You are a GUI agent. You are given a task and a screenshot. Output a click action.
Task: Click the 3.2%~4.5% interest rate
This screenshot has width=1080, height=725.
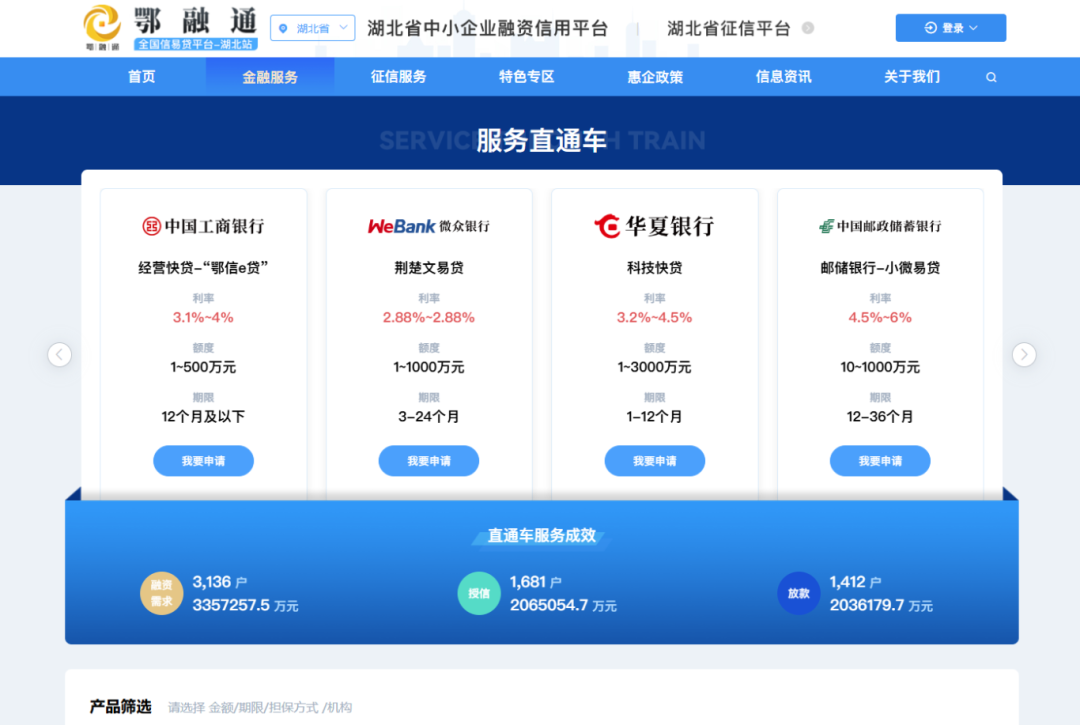click(x=654, y=317)
